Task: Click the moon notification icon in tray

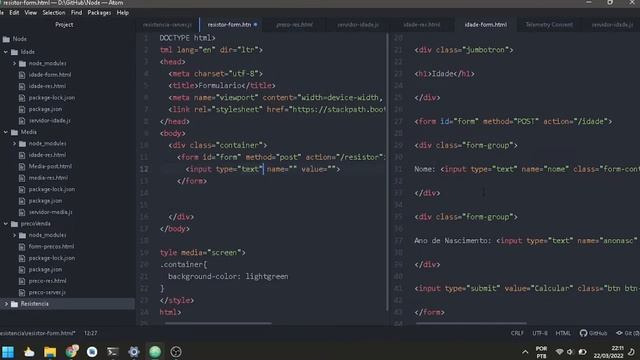Action: (631, 352)
